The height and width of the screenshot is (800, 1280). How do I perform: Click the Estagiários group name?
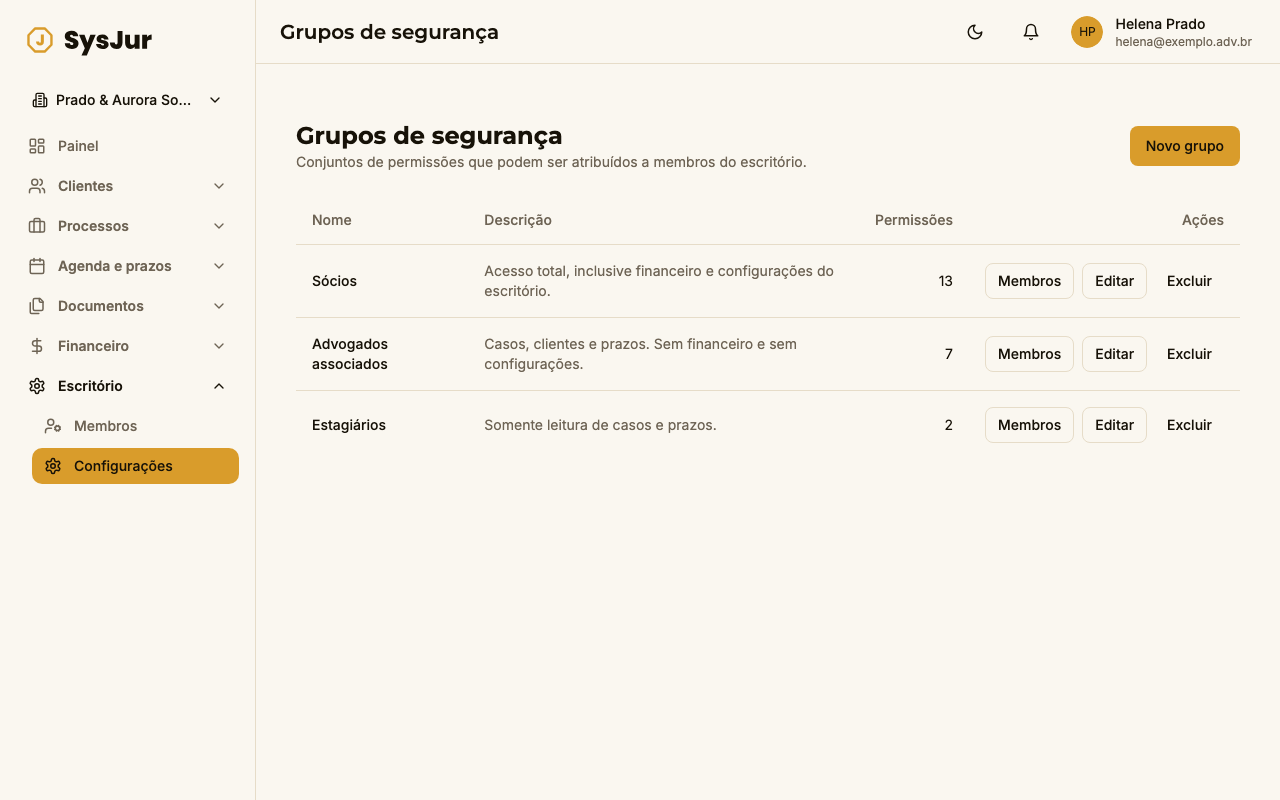[x=349, y=425]
